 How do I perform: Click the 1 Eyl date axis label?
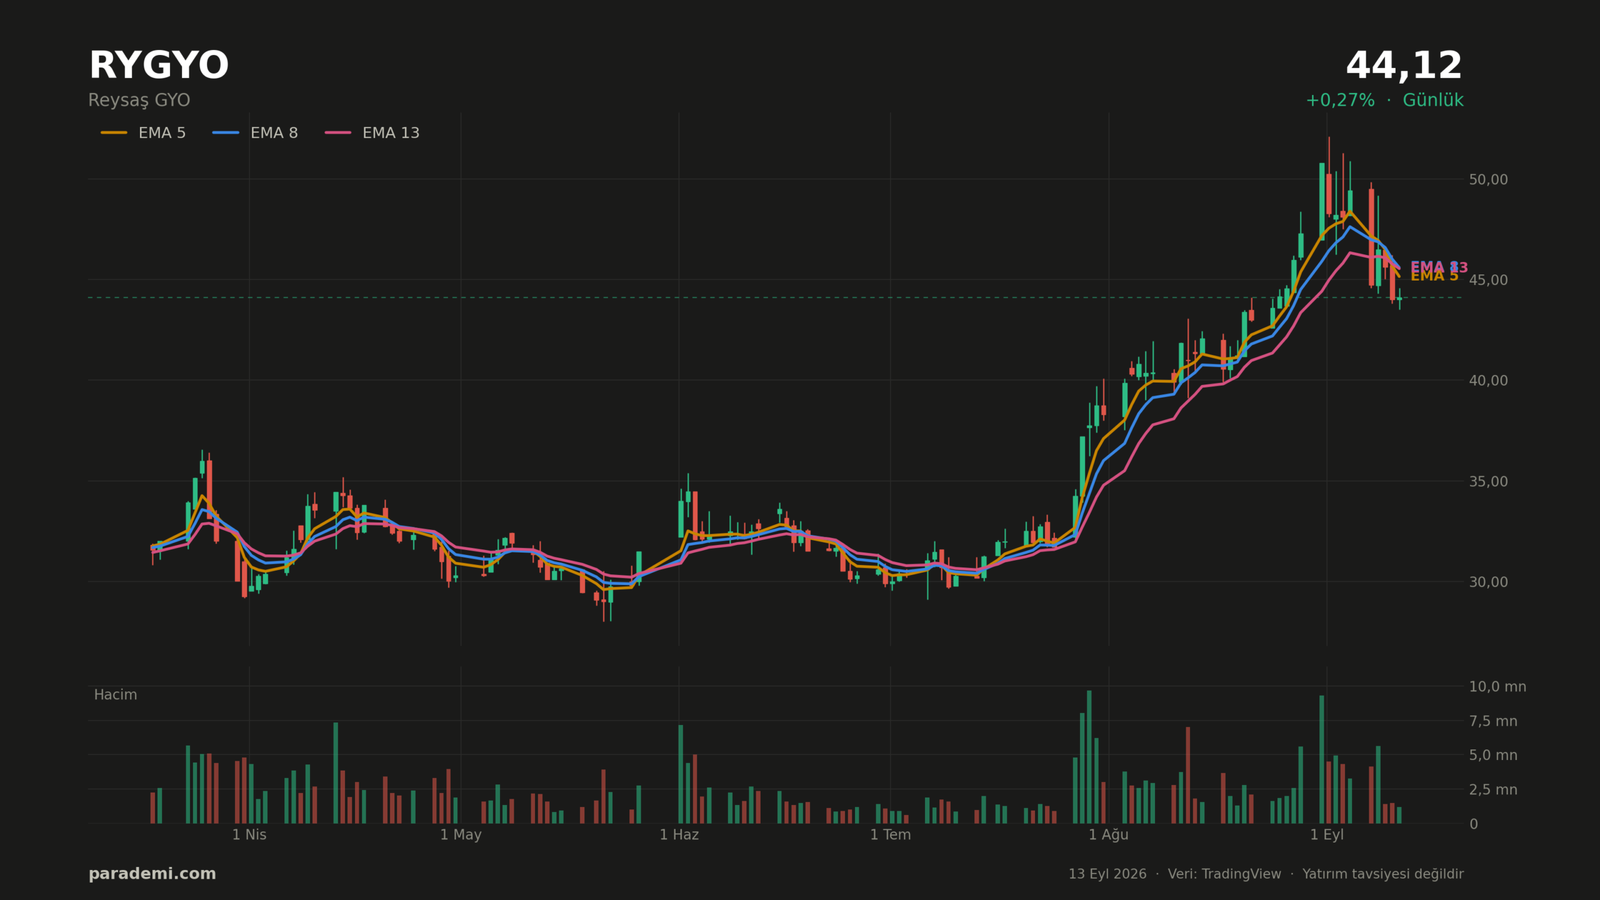pos(1327,835)
